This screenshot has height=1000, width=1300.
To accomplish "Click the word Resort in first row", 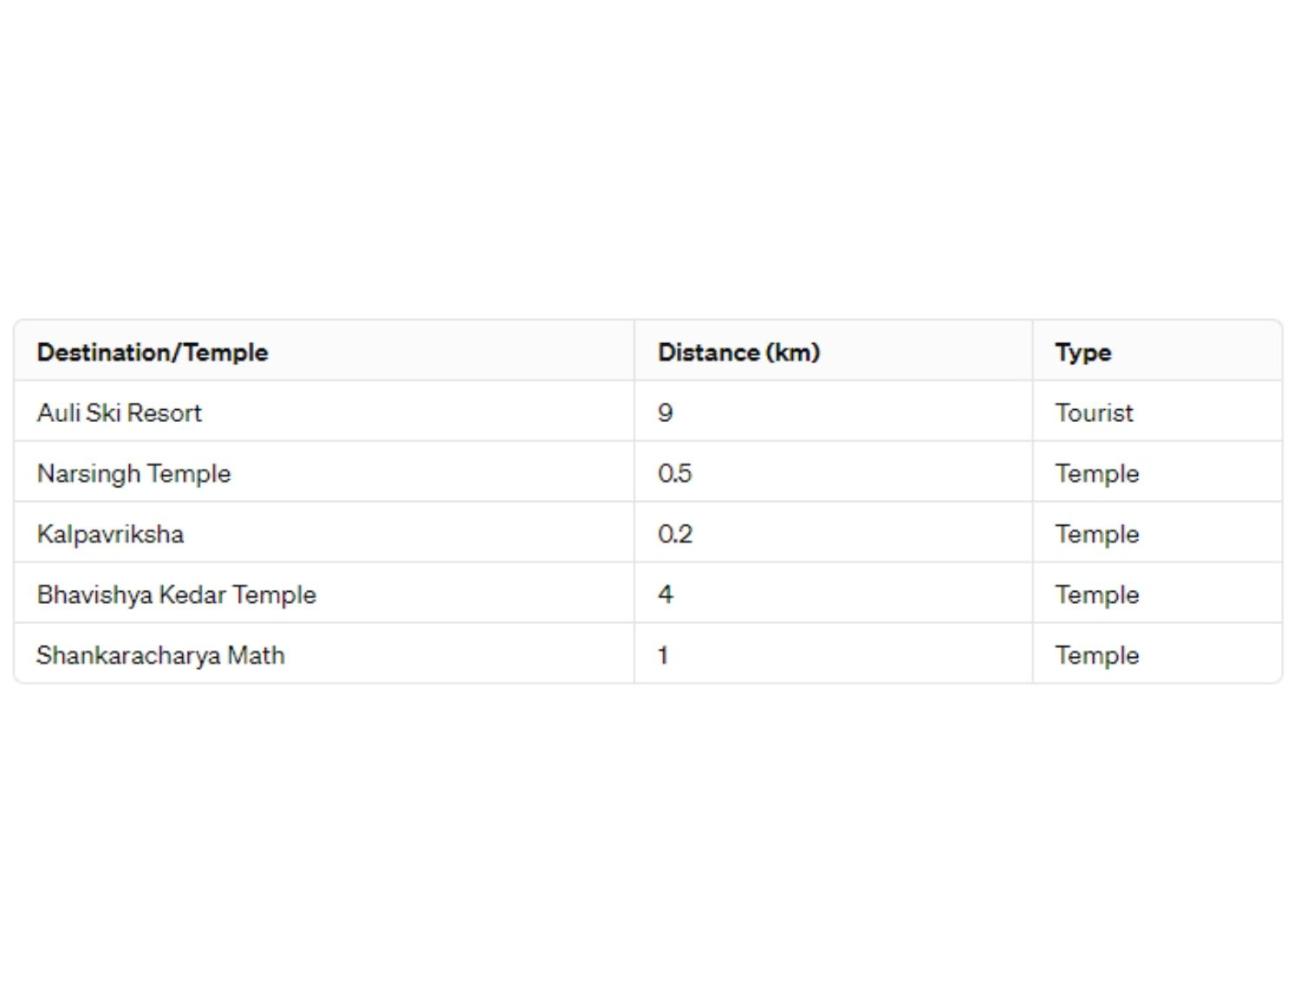I will point(164,412).
